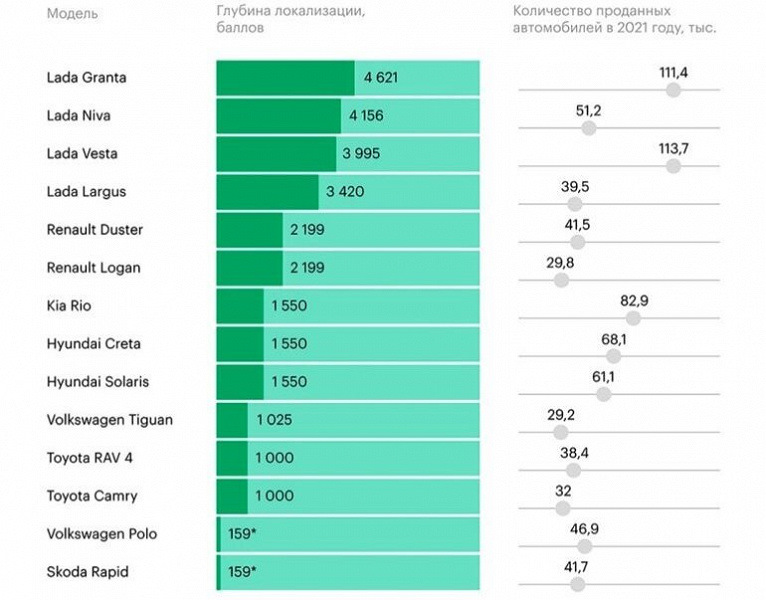This screenshot has width=766, height=600.
Task: Click the Модель column header
Action: pos(72,13)
